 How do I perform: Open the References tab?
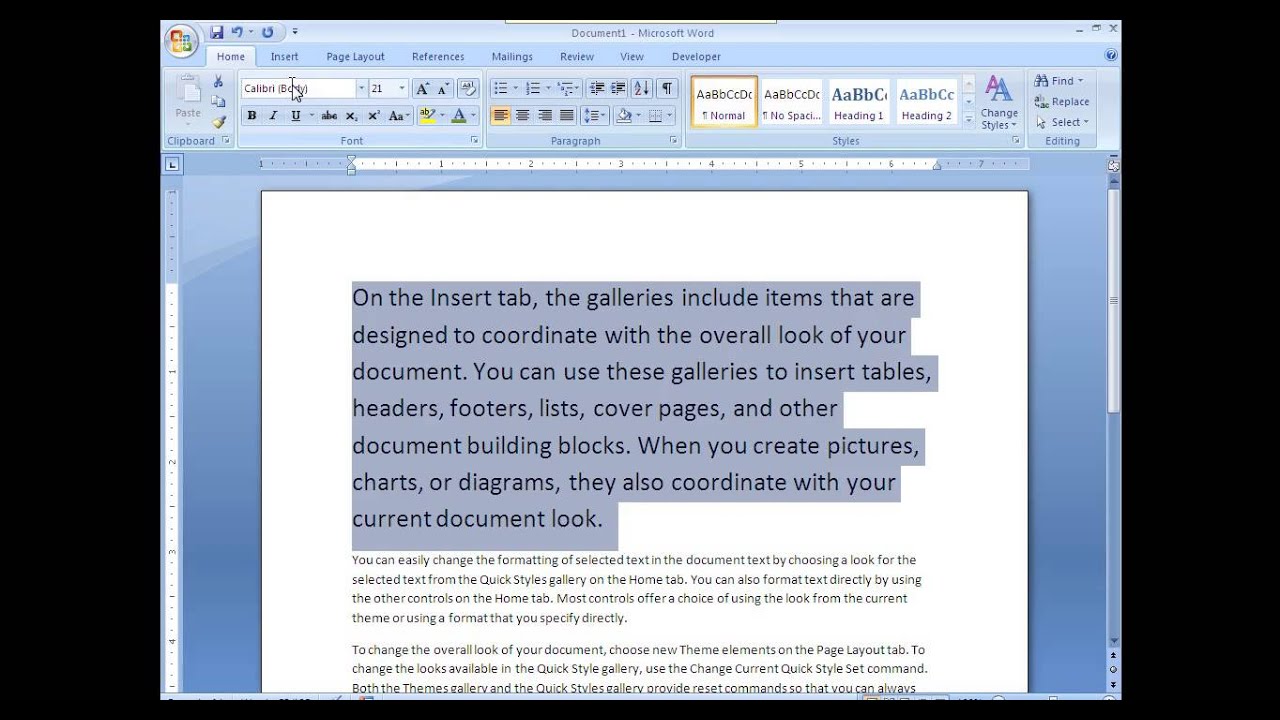pos(438,57)
